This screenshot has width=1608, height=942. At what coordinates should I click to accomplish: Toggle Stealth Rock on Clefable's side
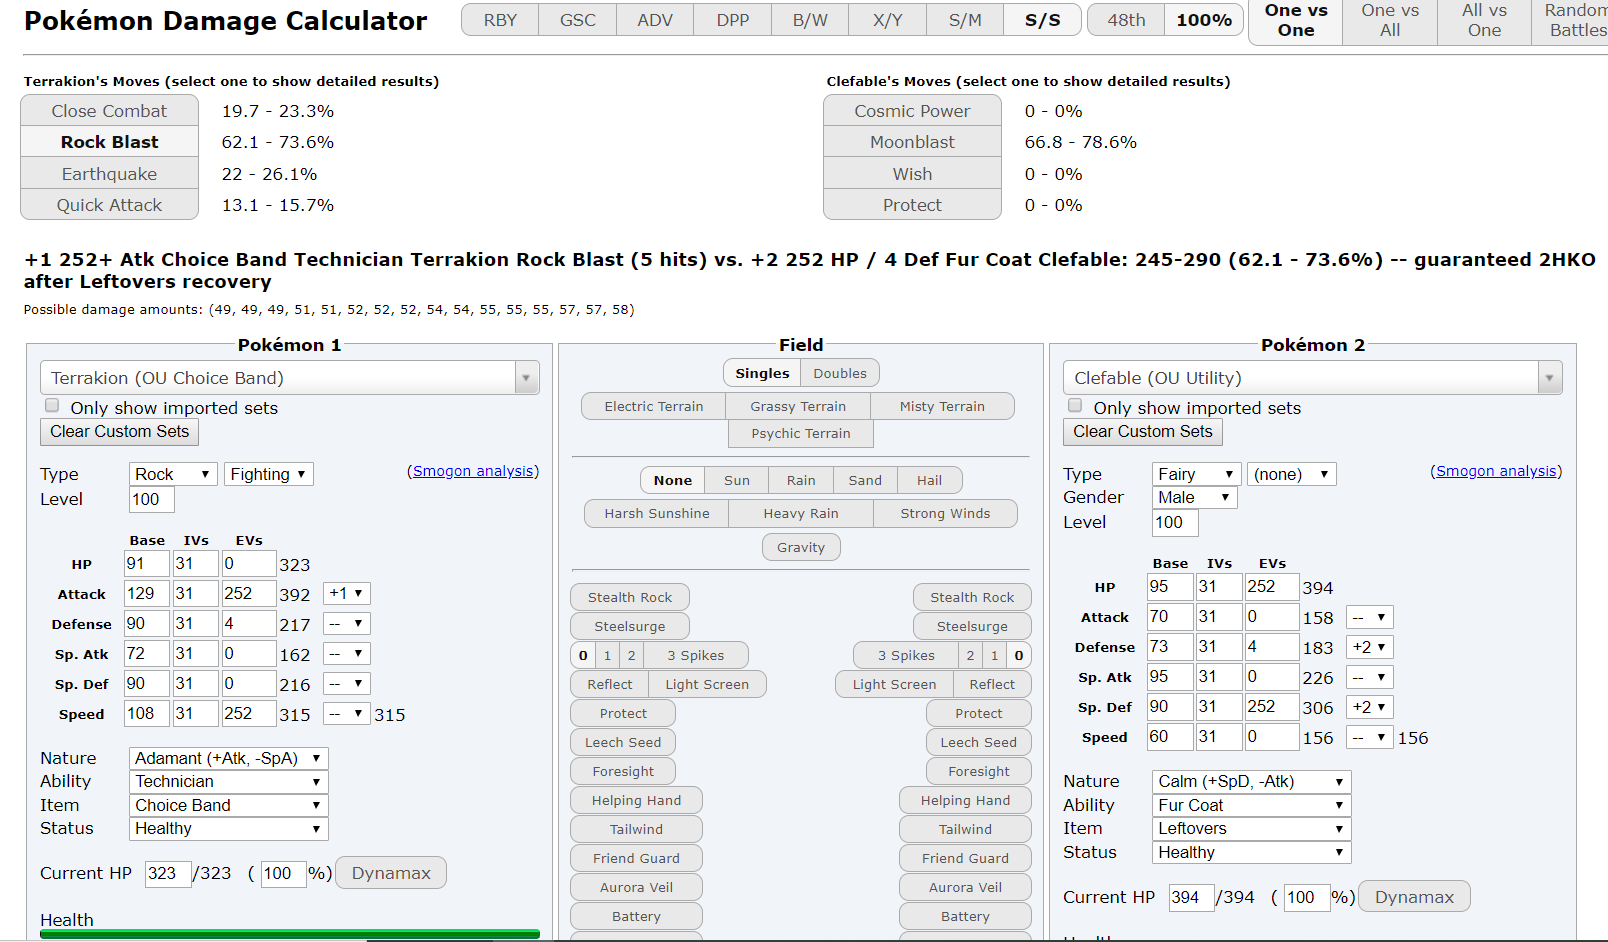972,597
